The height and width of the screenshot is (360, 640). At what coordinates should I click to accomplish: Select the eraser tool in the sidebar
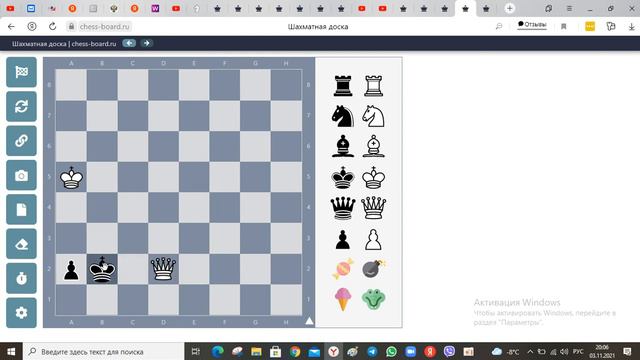tap(21, 244)
